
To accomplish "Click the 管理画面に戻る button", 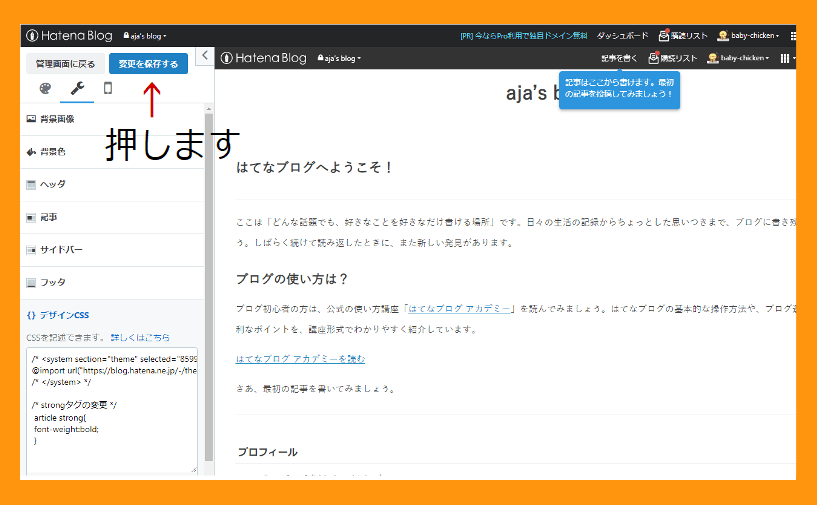I will coord(65,64).
